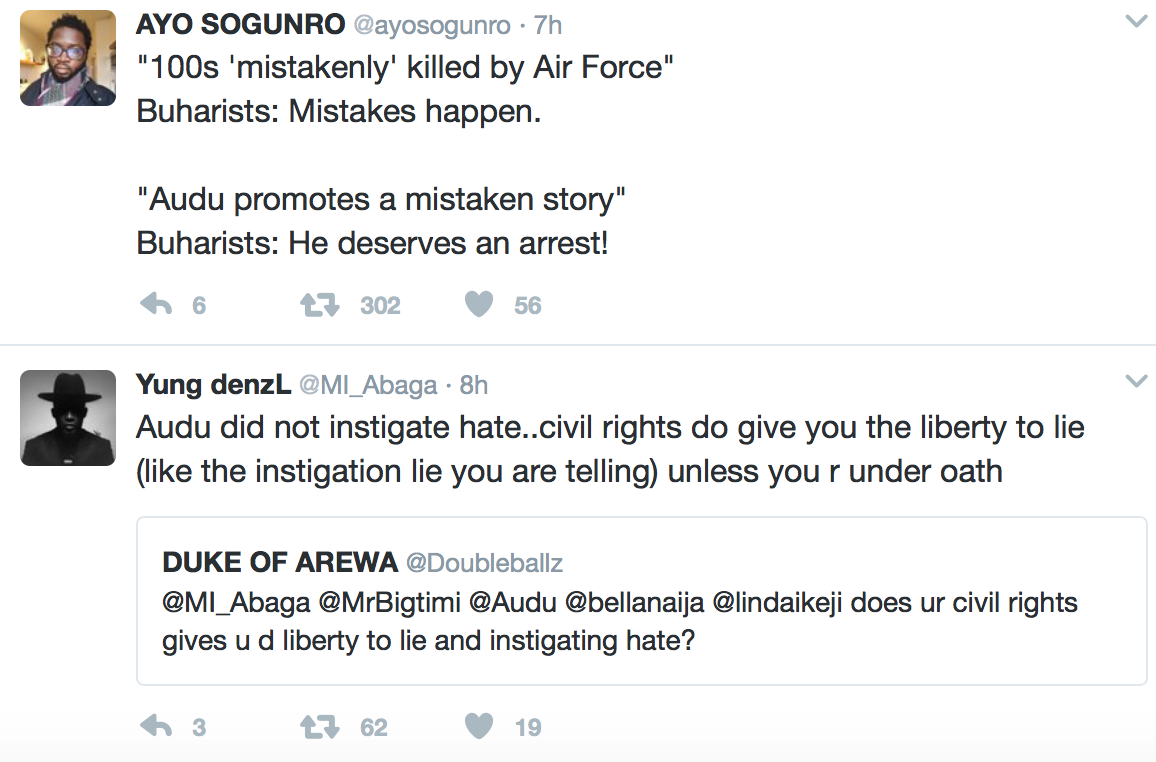
Task: Open the @MI_Abaga handle
Action: (x=368, y=384)
